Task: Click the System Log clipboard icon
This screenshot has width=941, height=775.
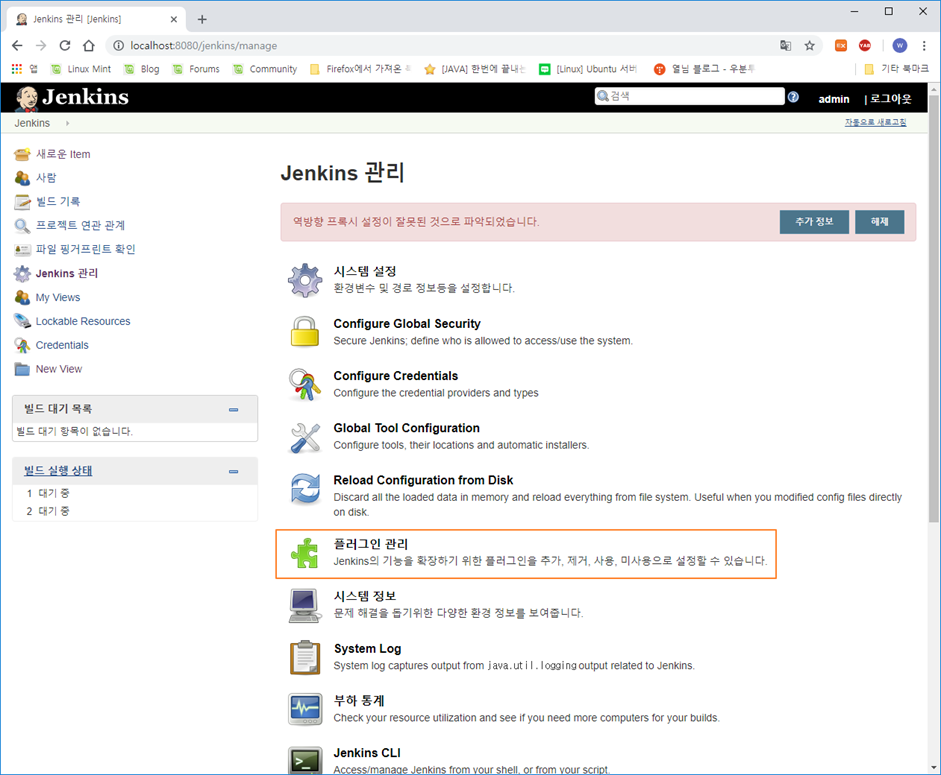Action: tap(305, 657)
